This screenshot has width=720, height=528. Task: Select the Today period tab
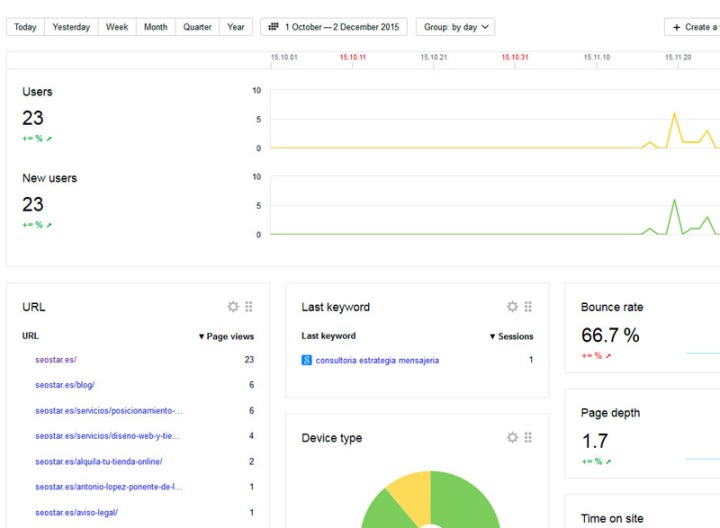pyautogui.click(x=26, y=27)
